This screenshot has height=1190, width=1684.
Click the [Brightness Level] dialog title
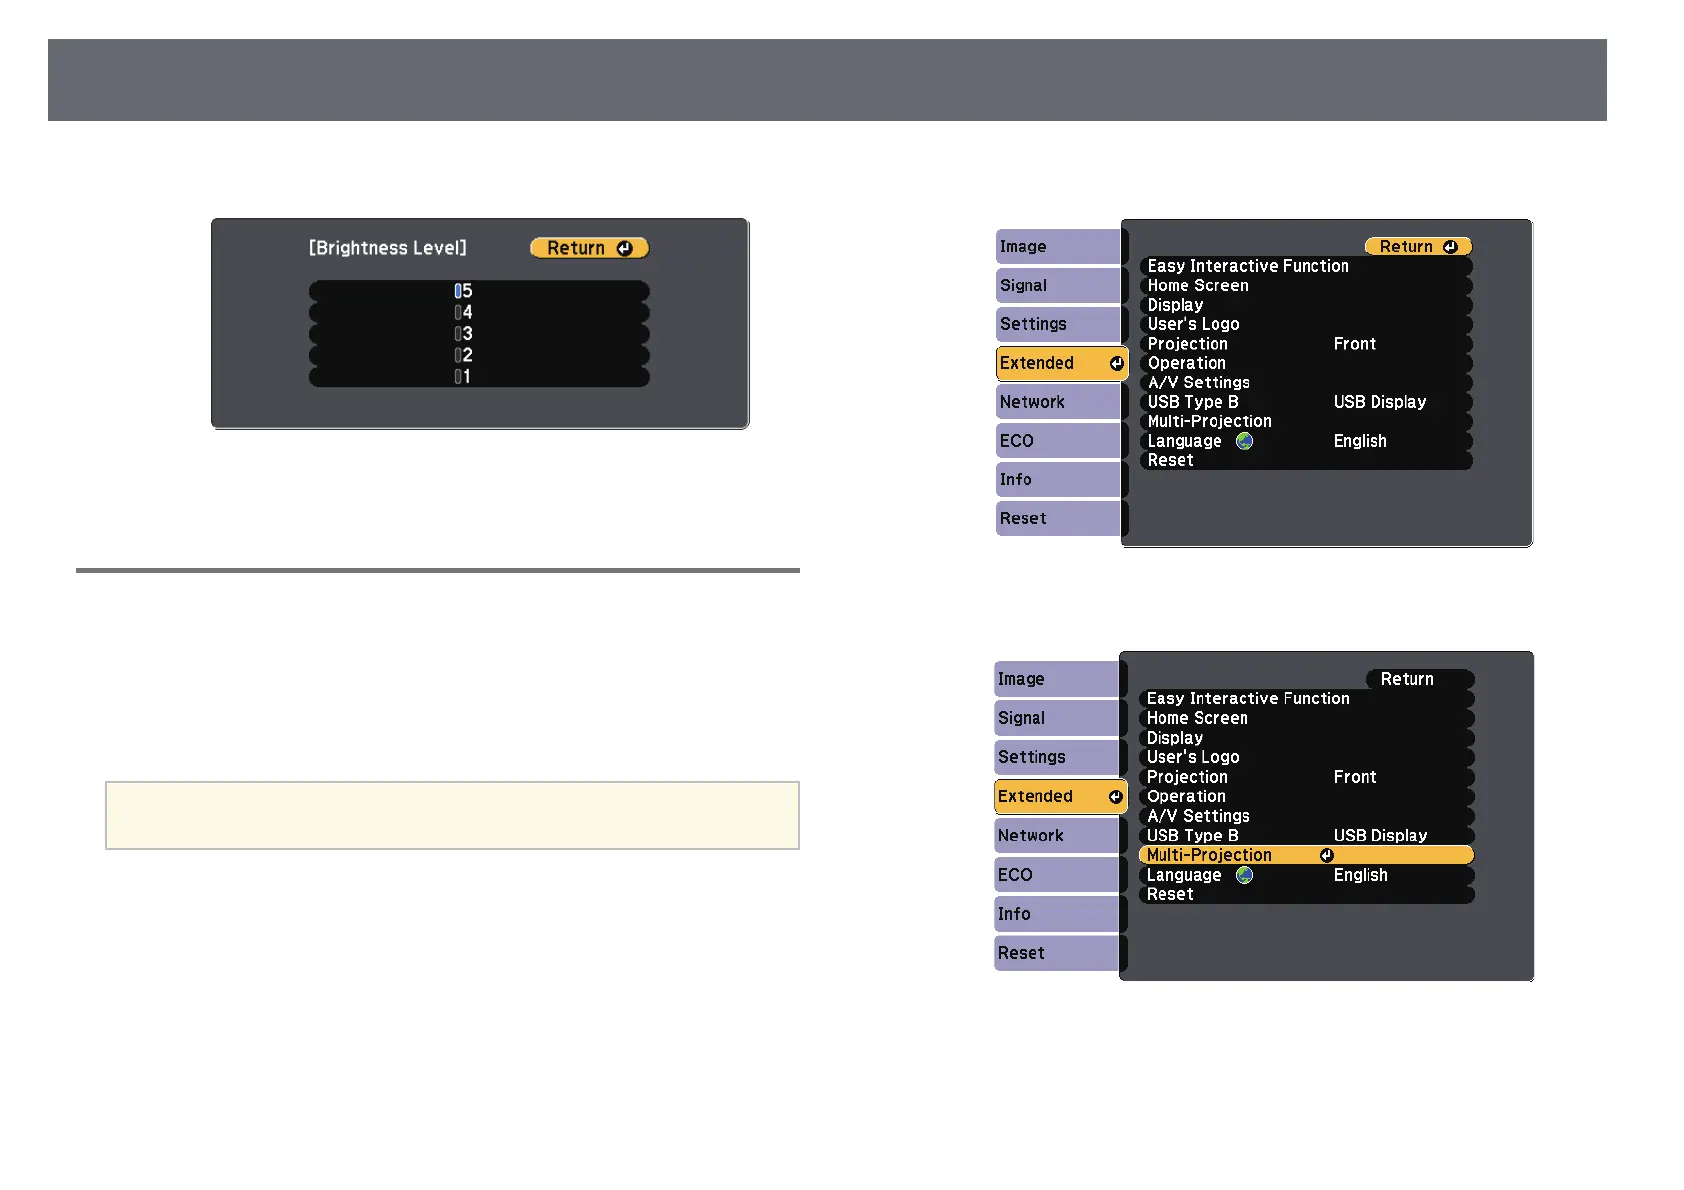tap(388, 248)
